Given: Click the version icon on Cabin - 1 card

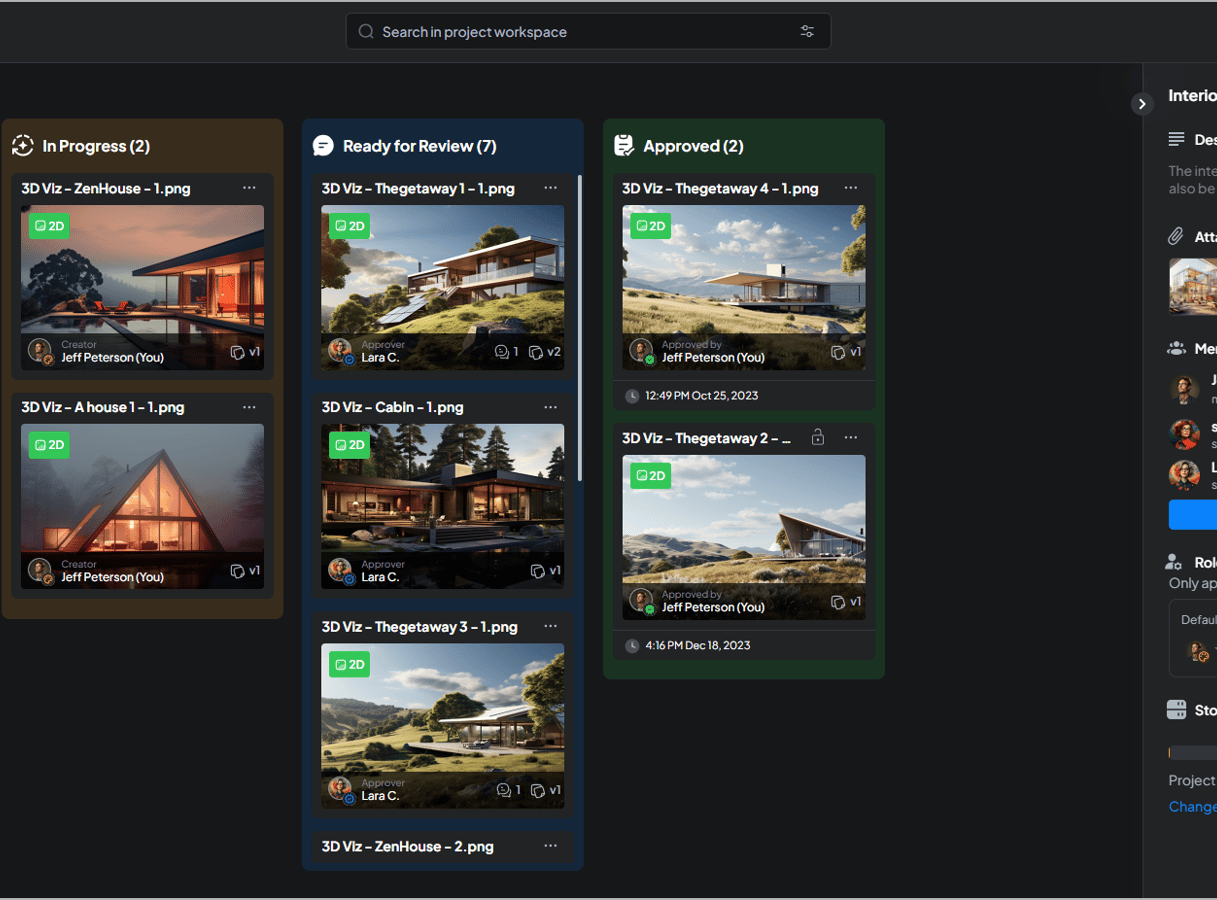Looking at the screenshot, I should point(538,571).
